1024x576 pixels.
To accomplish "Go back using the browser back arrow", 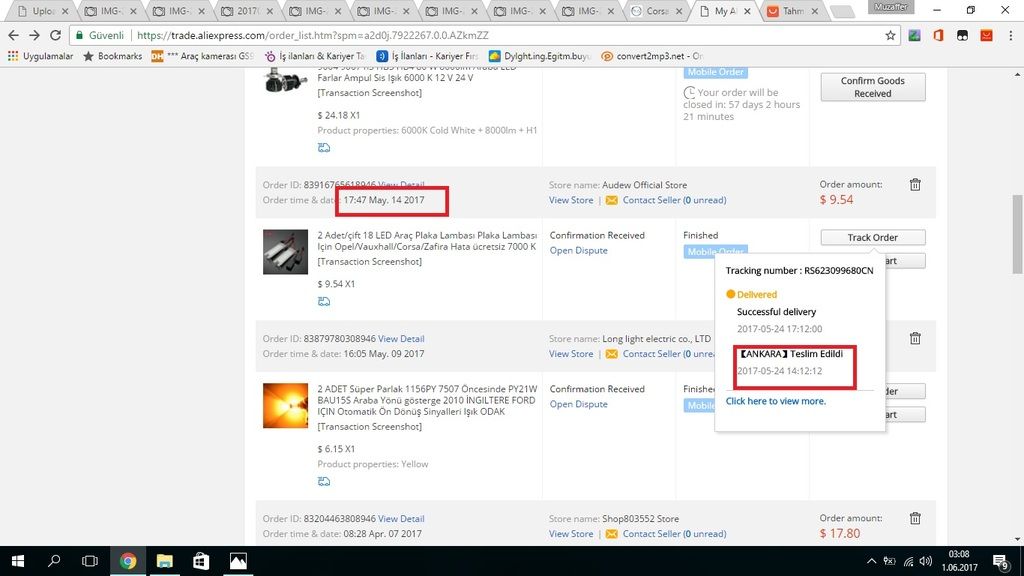I will point(14,35).
